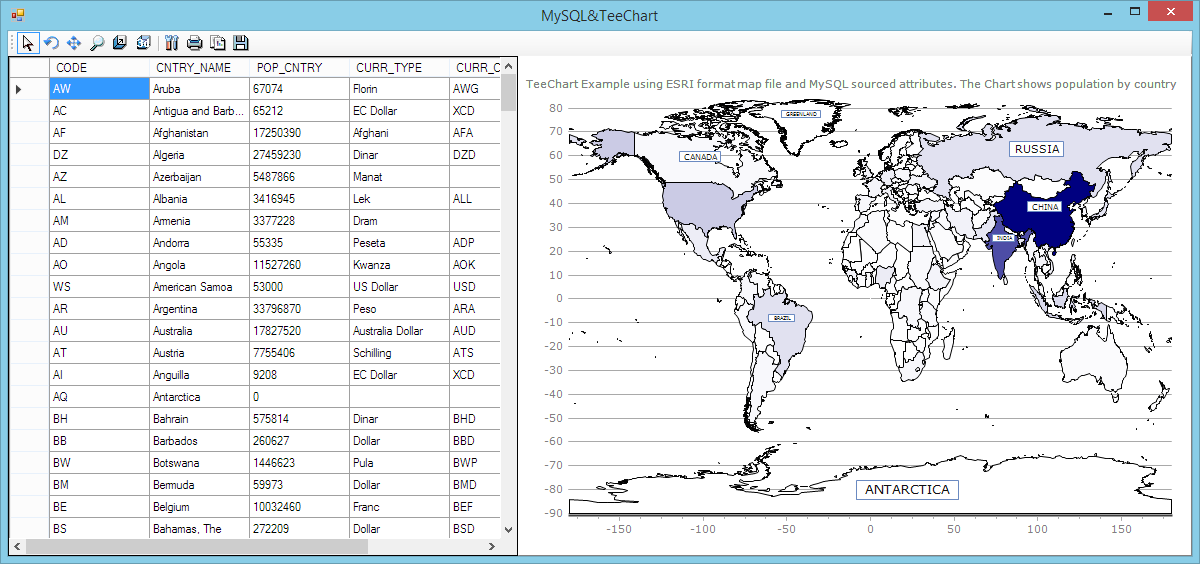The image size is (1200, 564).
Task: Click the copy chart icon
Action: pyautogui.click(x=217, y=43)
